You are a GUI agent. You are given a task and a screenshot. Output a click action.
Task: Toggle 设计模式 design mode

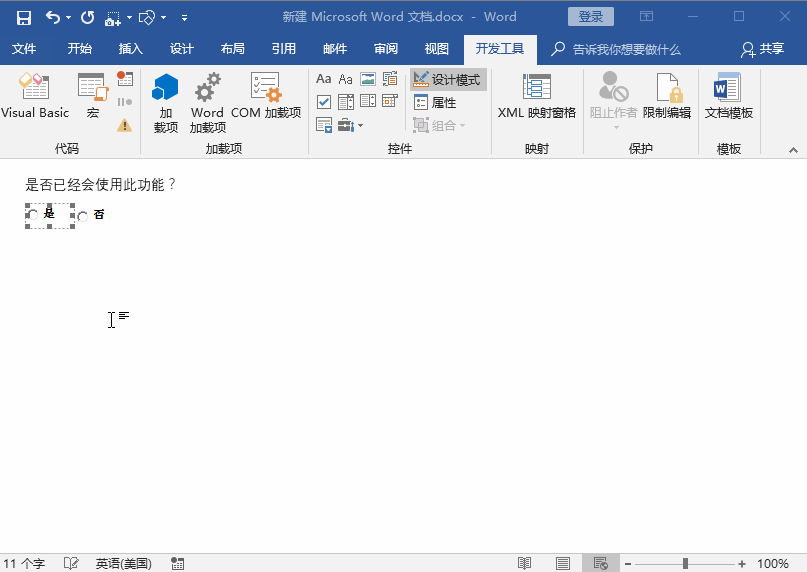click(x=447, y=80)
